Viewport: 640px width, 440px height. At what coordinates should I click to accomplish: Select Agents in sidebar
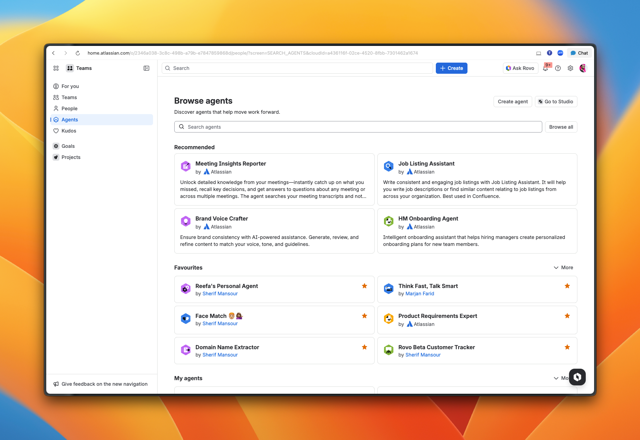coord(101,120)
